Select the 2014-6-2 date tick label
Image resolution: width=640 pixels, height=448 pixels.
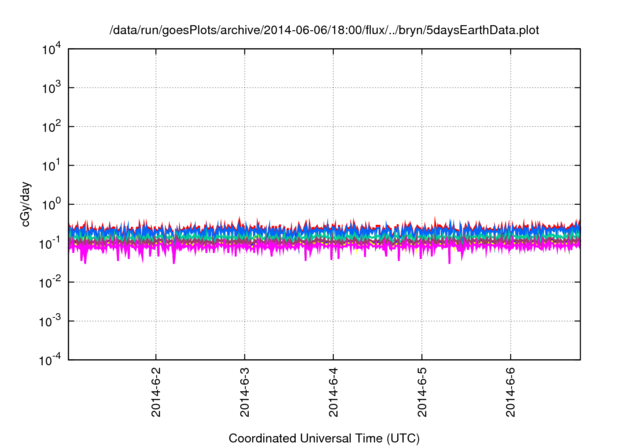[156, 392]
